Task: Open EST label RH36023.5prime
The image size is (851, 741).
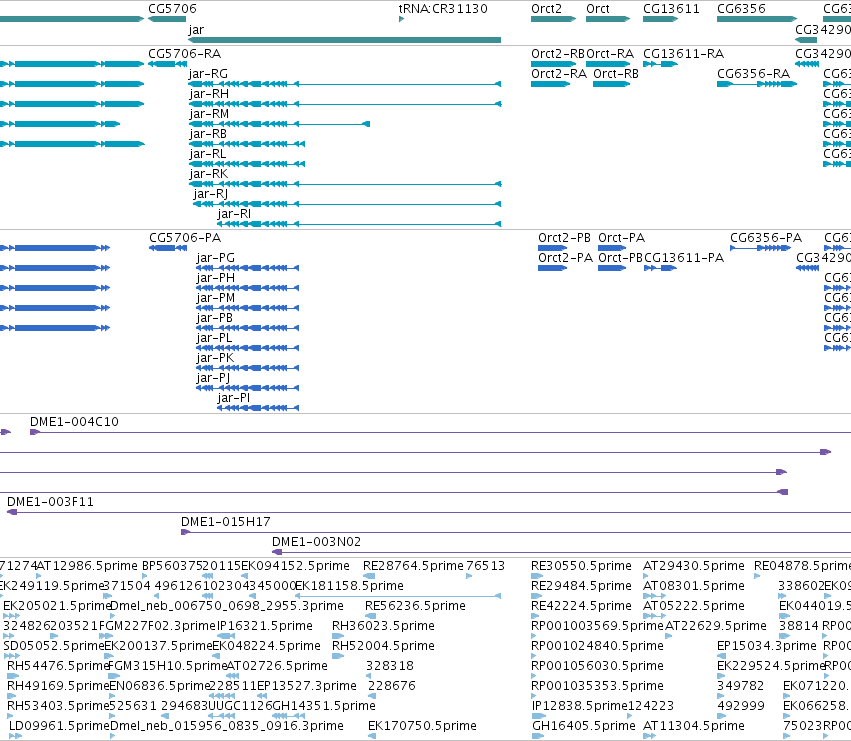Action: tap(383, 626)
